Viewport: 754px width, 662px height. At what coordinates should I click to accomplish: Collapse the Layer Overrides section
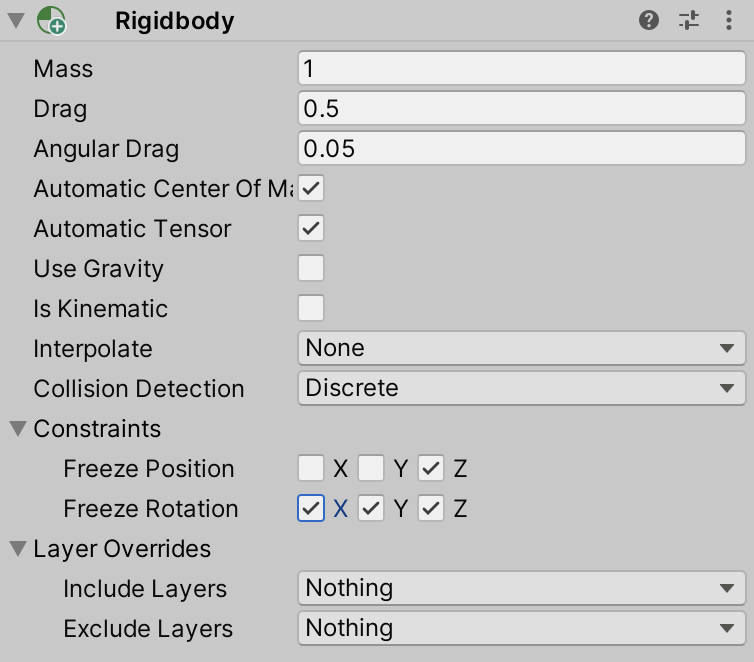pyautogui.click(x=18, y=549)
